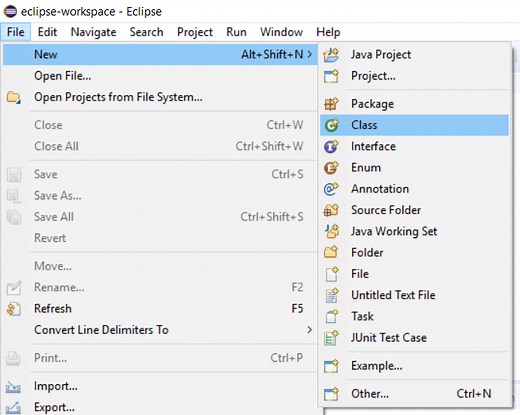The height and width of the screenshot is (415, 520).
Task: Select Java Working Set label
Action: [394, 232]
